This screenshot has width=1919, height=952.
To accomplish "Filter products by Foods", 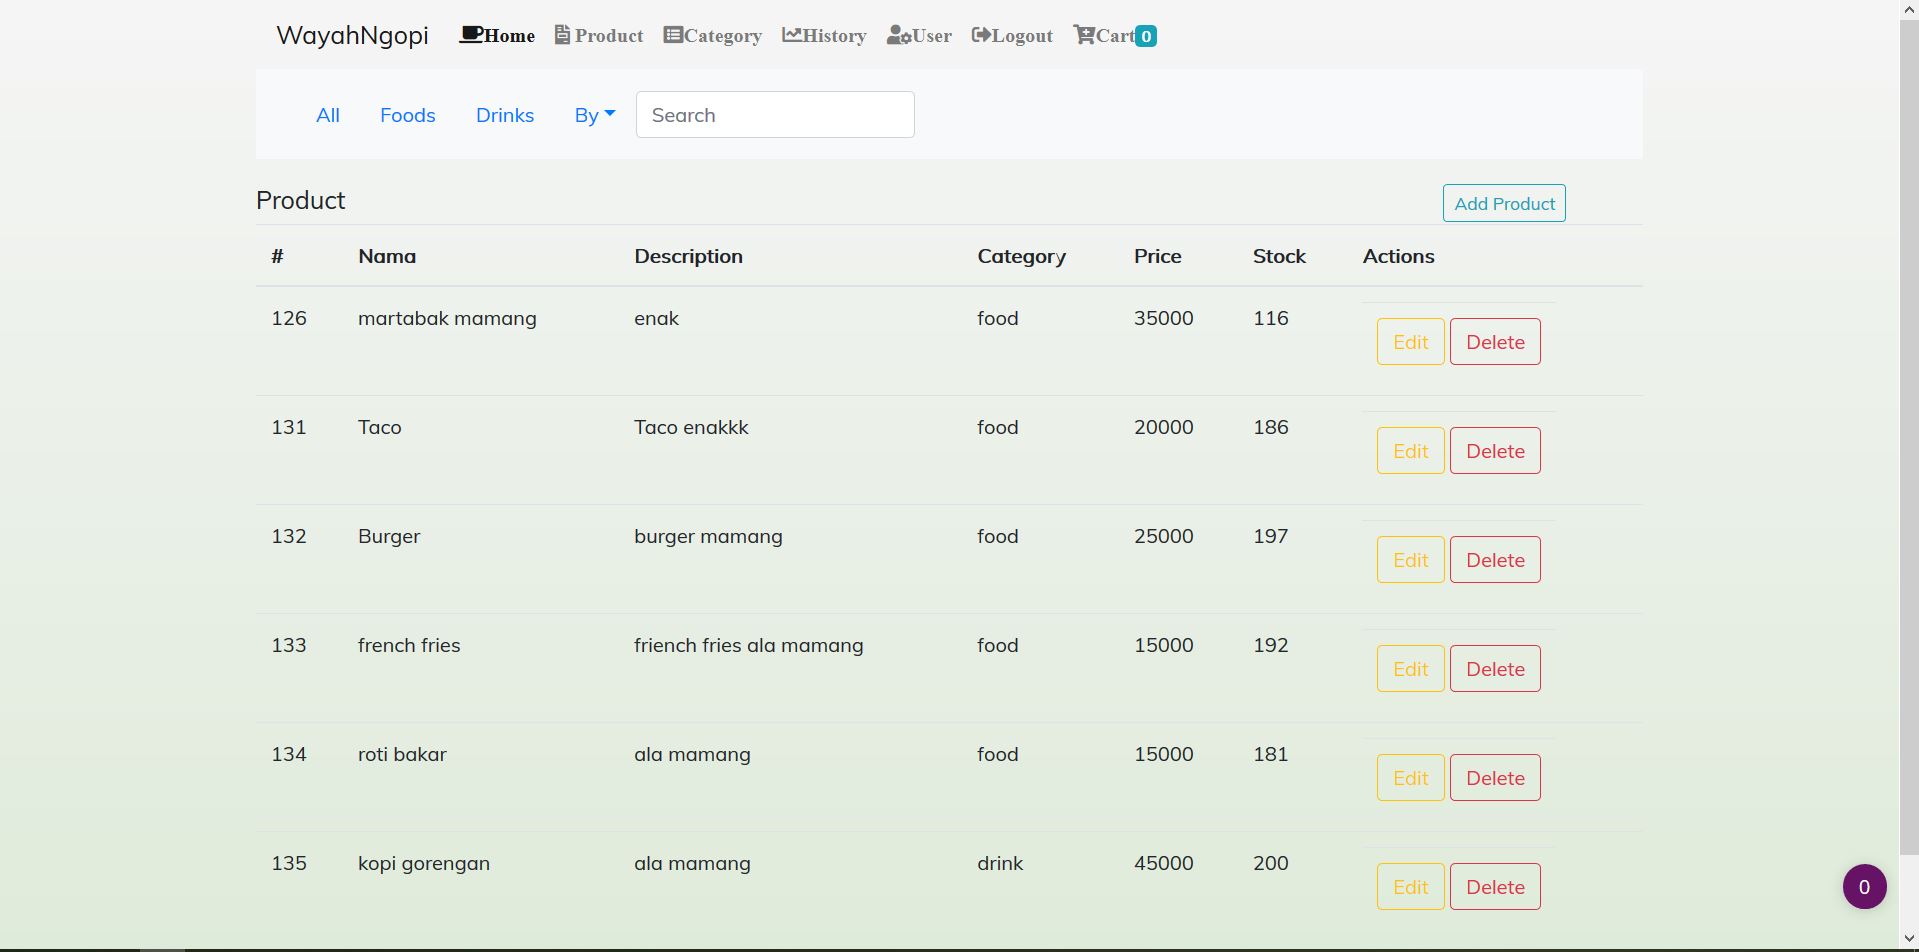I will pos(408,115).
